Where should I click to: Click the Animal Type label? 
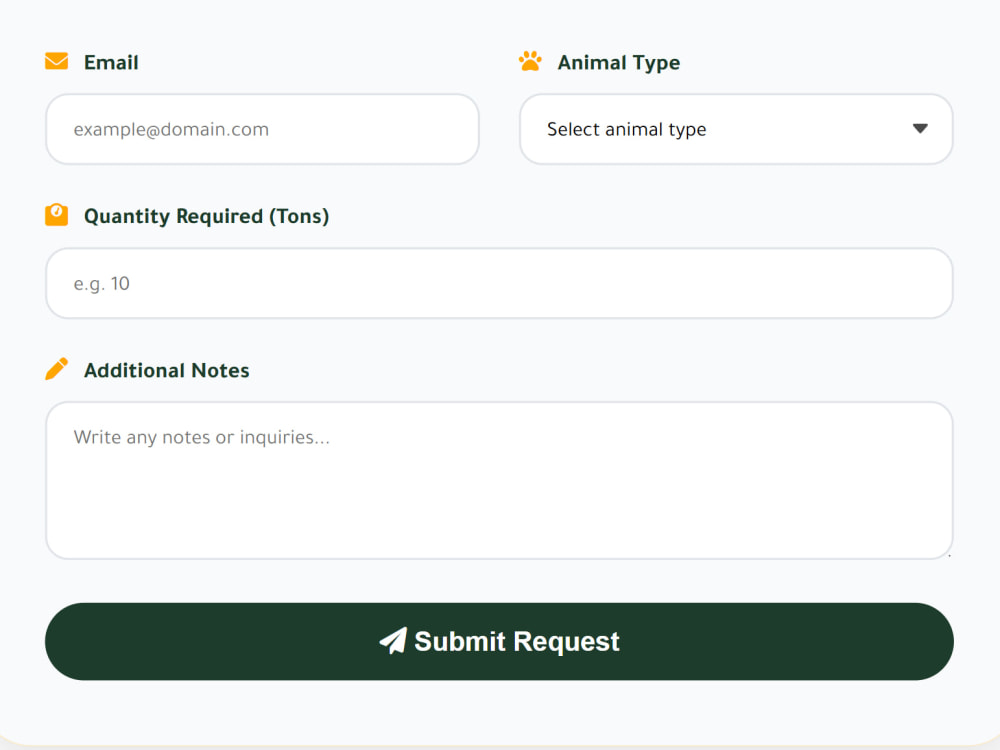tap(619, 62)
